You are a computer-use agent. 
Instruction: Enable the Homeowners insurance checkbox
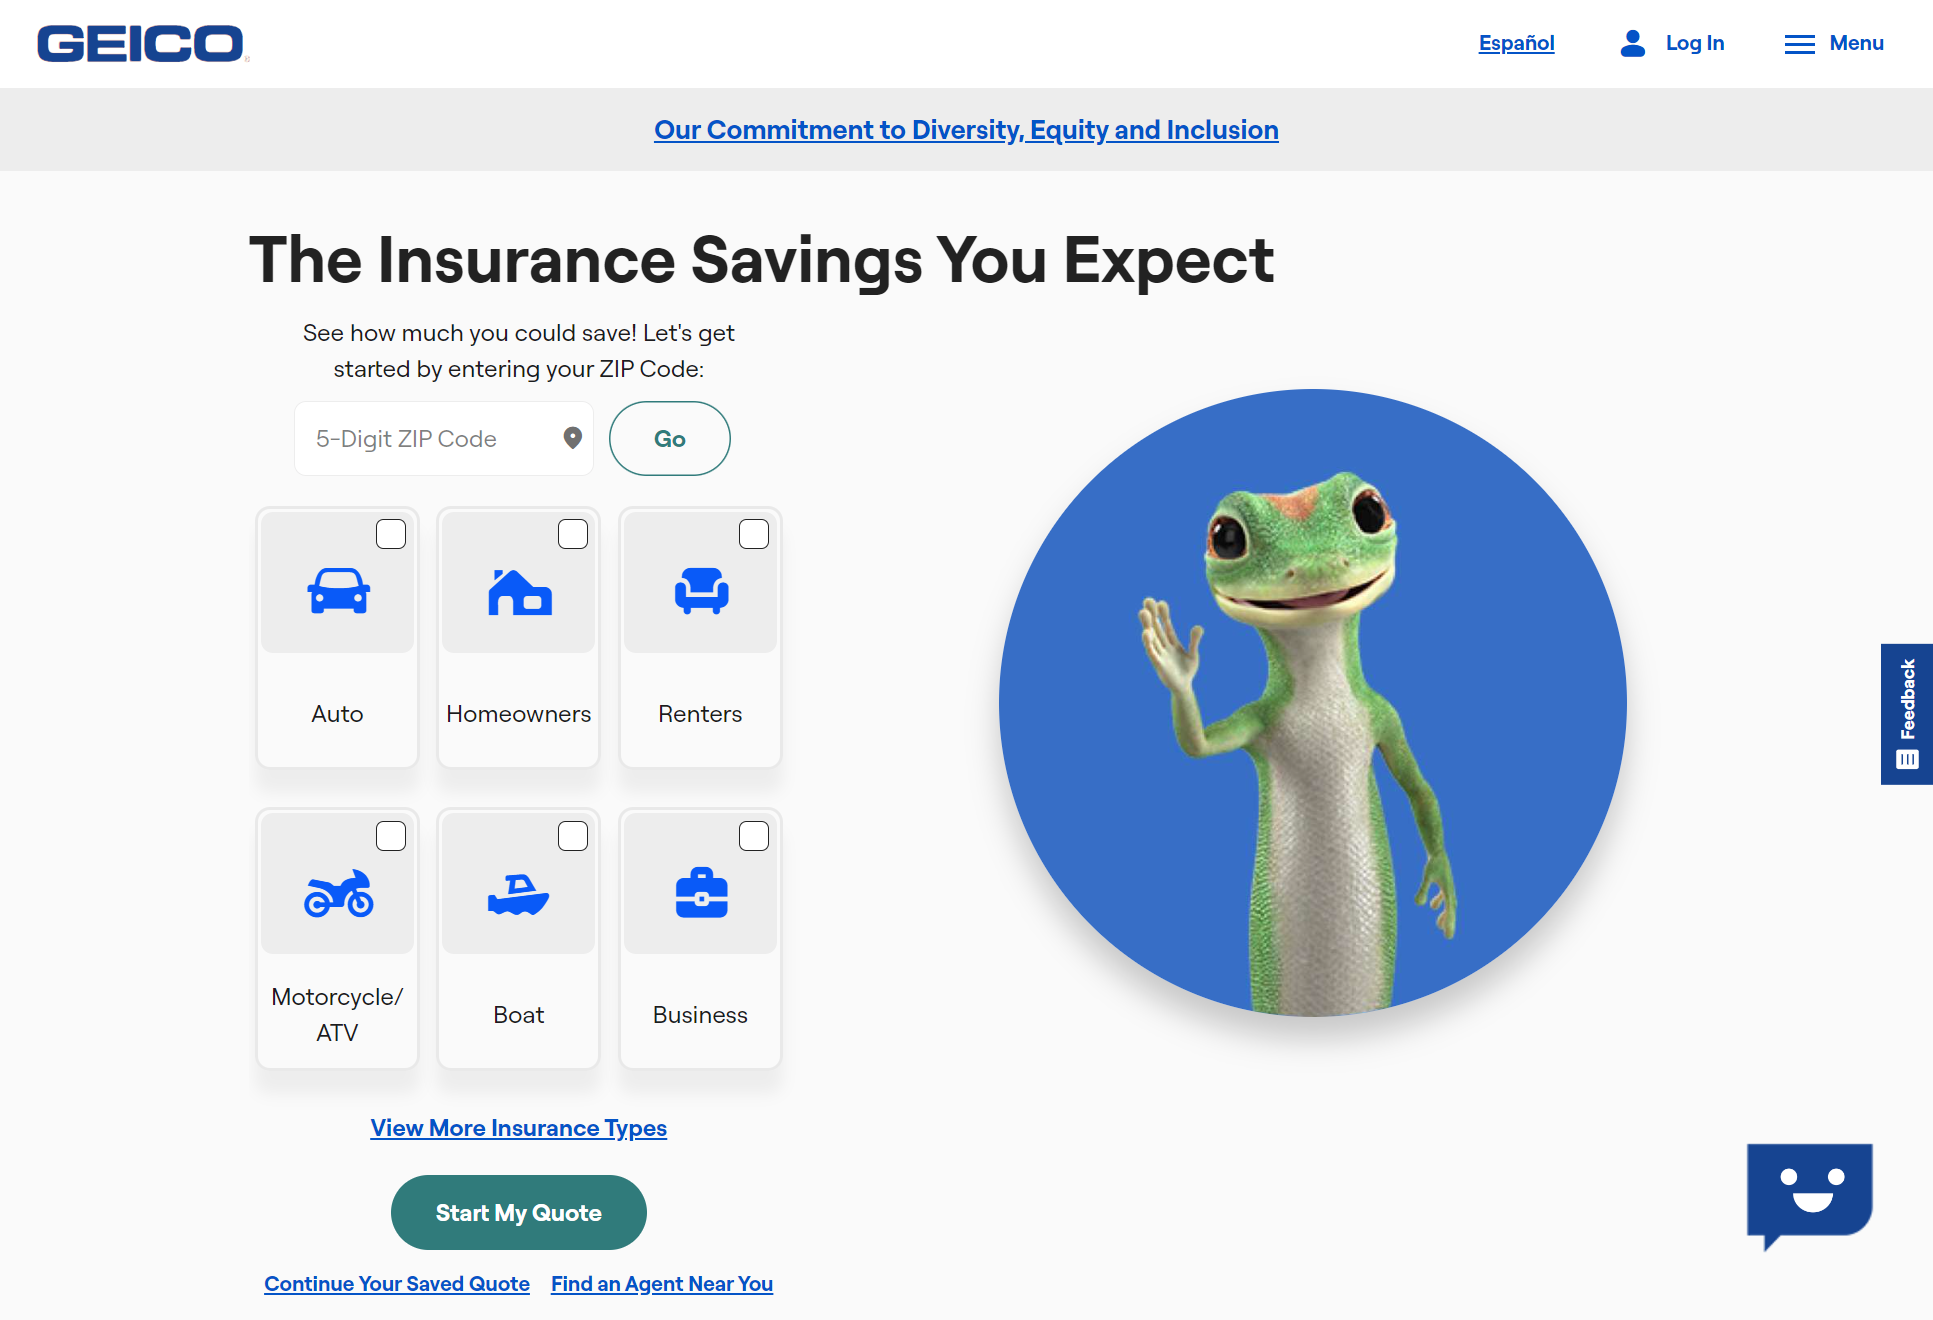coord(571,533)
